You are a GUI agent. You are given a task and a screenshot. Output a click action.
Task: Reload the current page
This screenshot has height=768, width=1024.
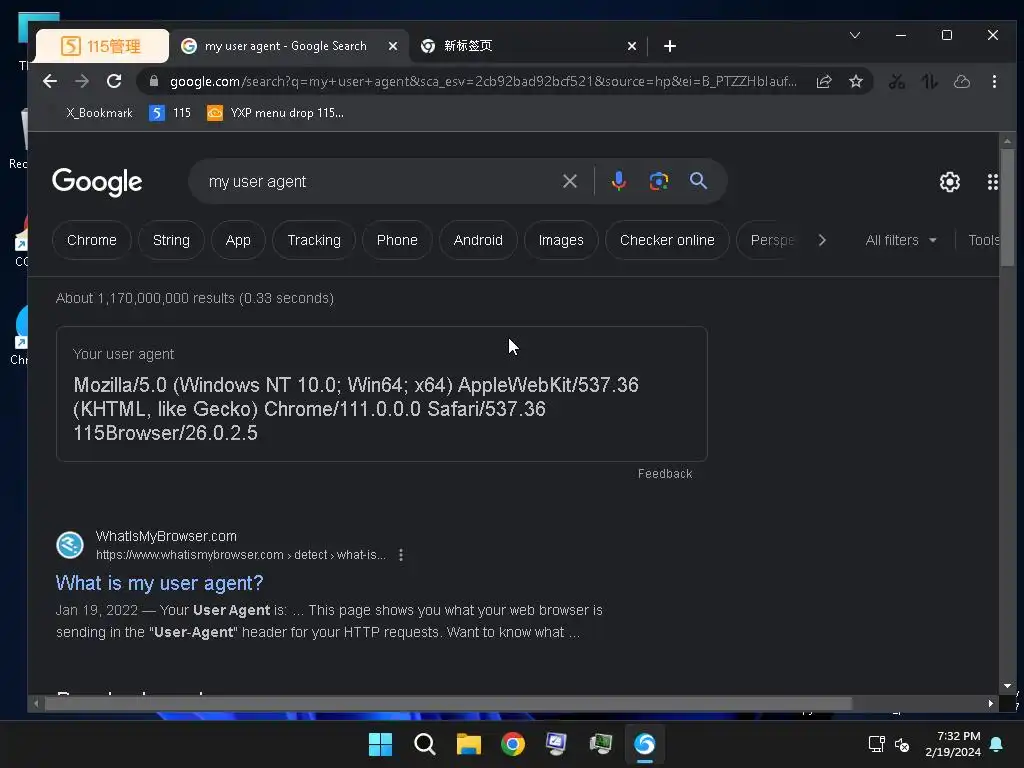tap(114, 81)
